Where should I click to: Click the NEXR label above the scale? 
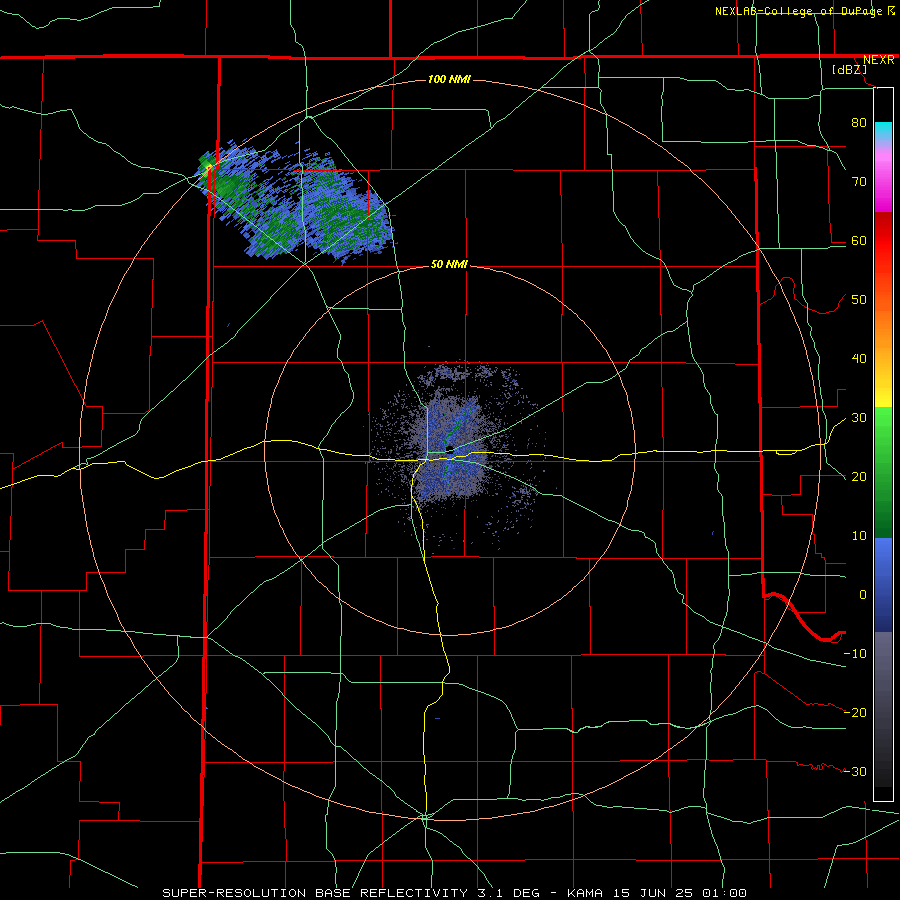tap(878, 60)
